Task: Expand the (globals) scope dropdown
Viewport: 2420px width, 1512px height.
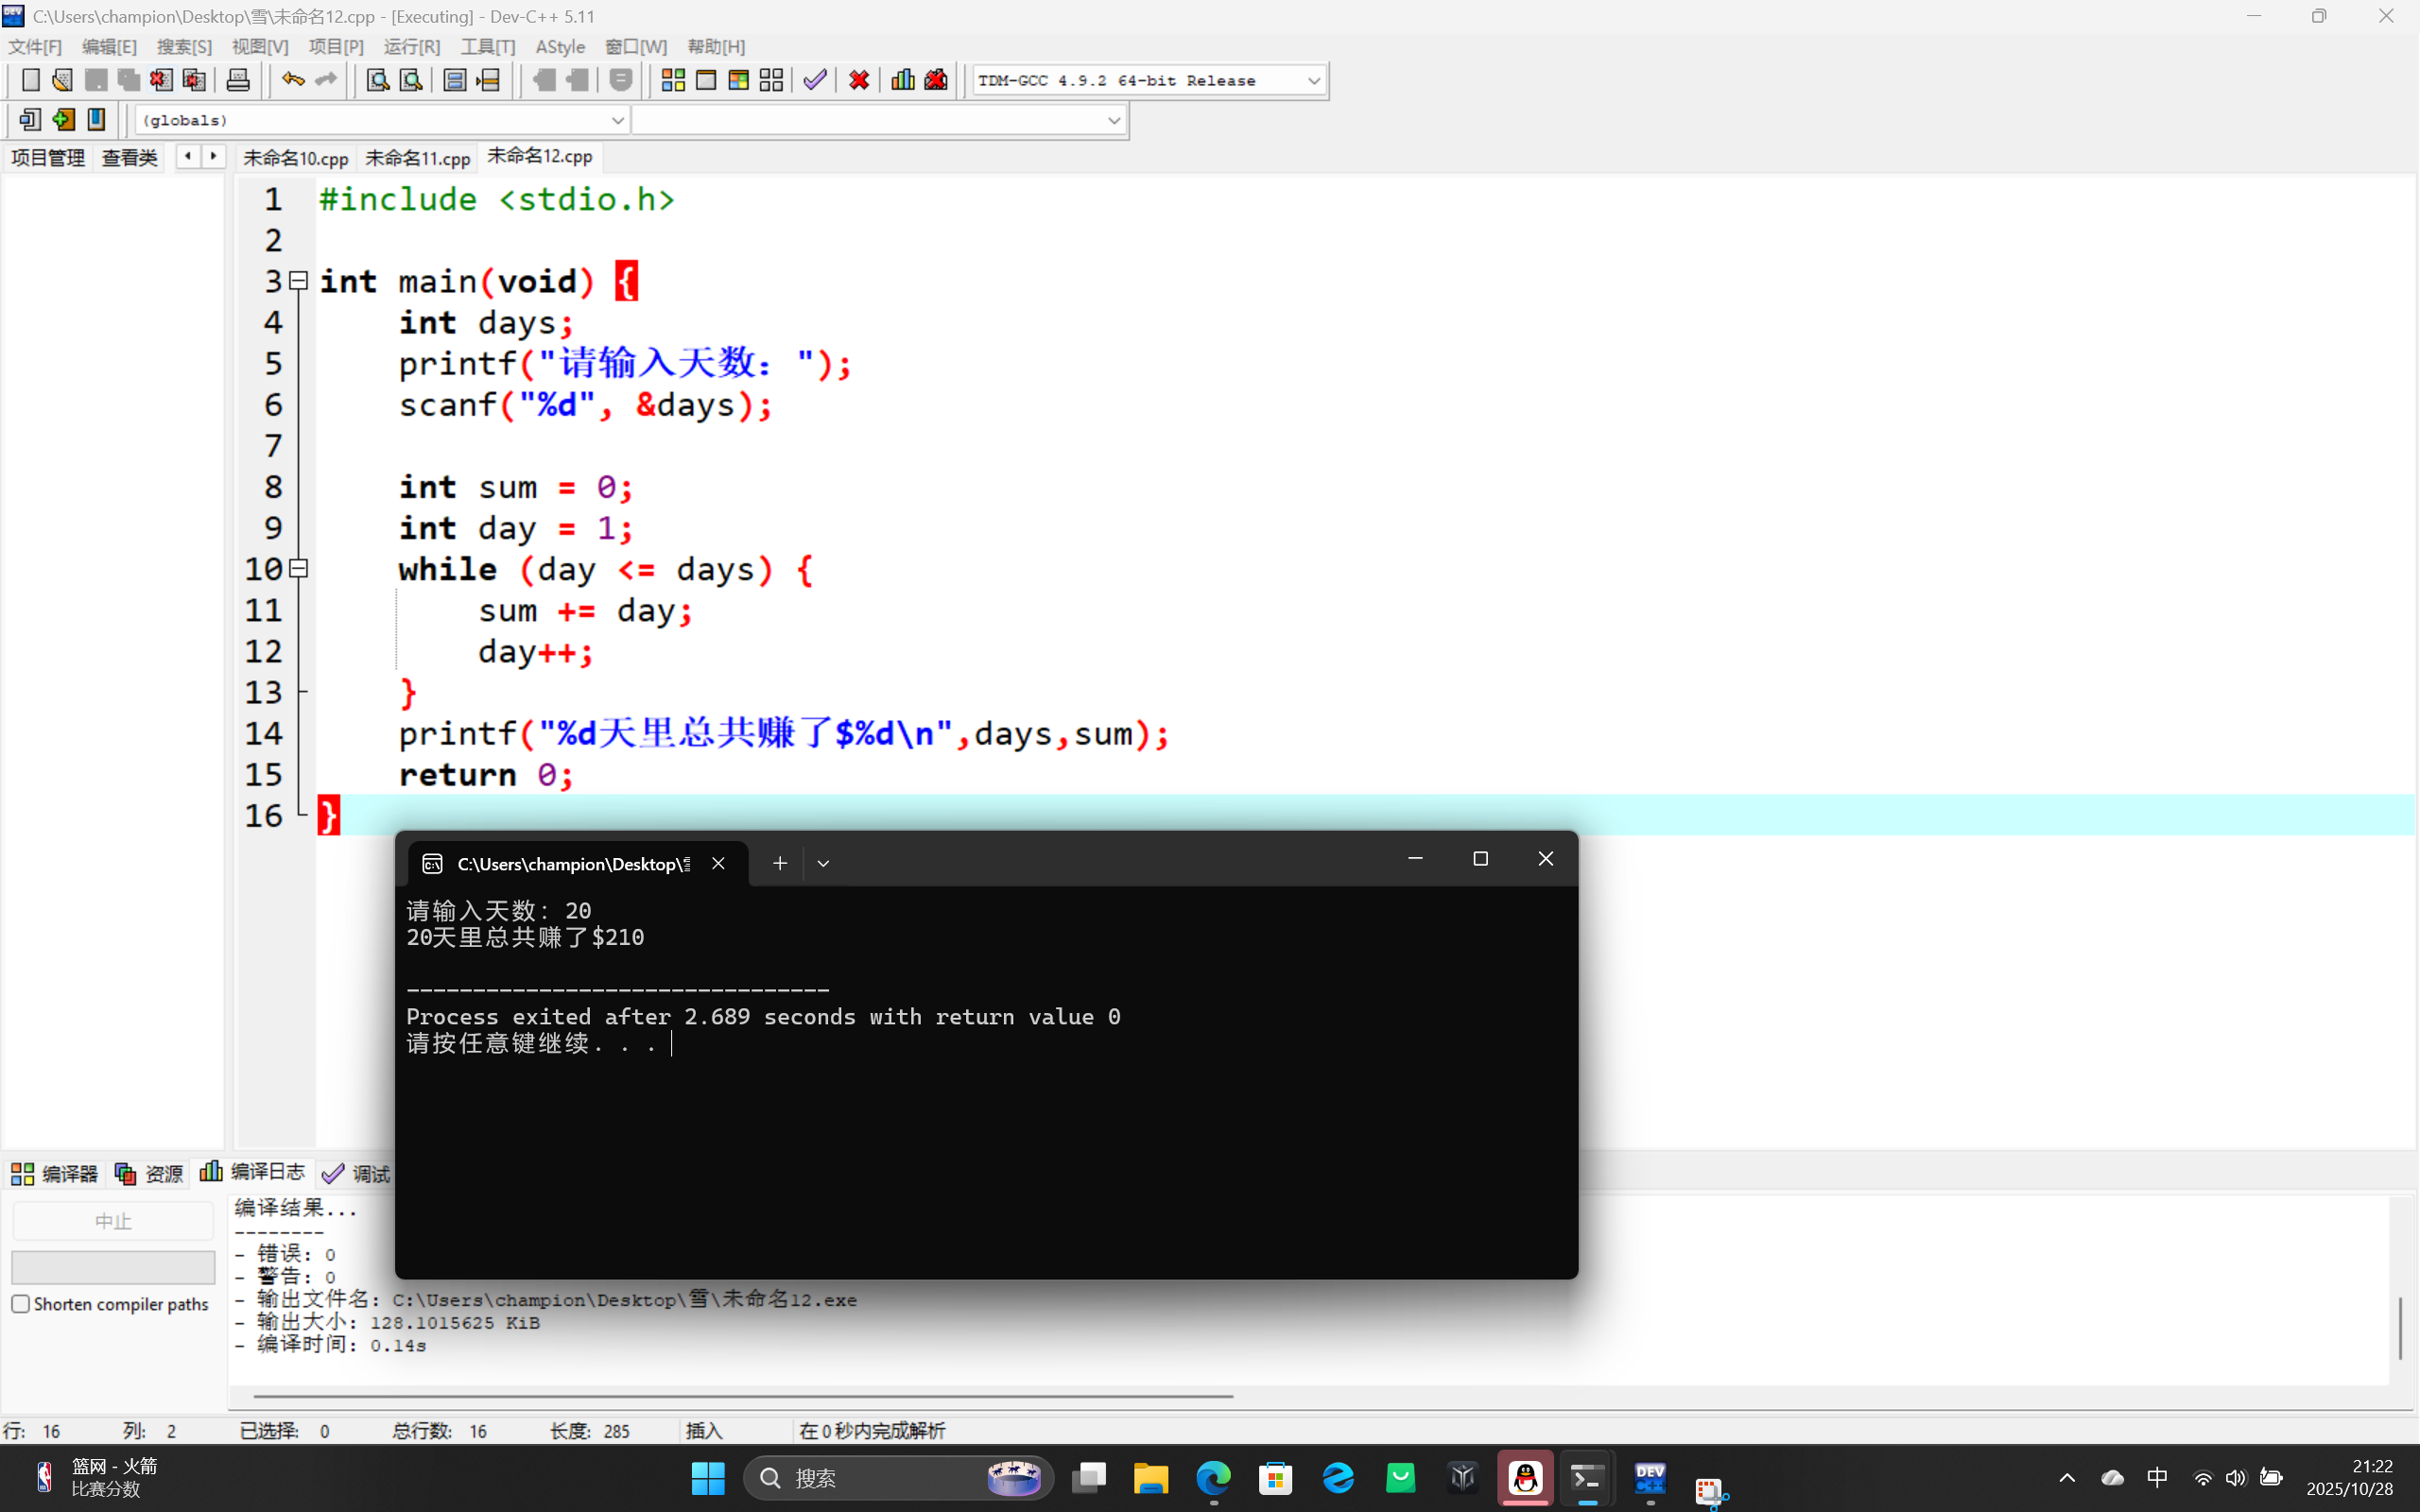Action: (617, 120)
